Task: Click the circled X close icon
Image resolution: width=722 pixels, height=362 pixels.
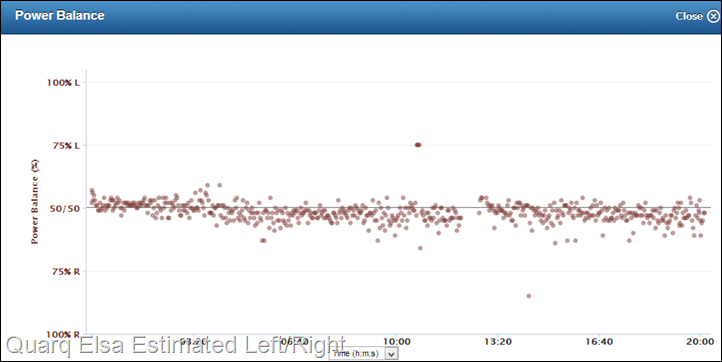Action: (712, 16)
